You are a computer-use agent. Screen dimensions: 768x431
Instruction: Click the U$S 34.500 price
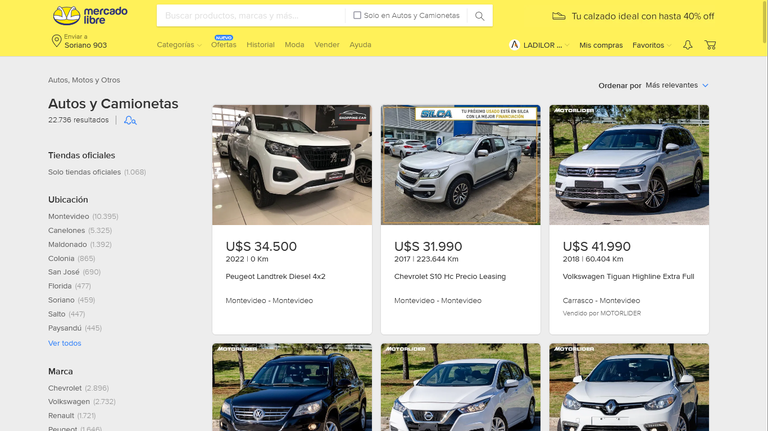(x=261, y=246)
